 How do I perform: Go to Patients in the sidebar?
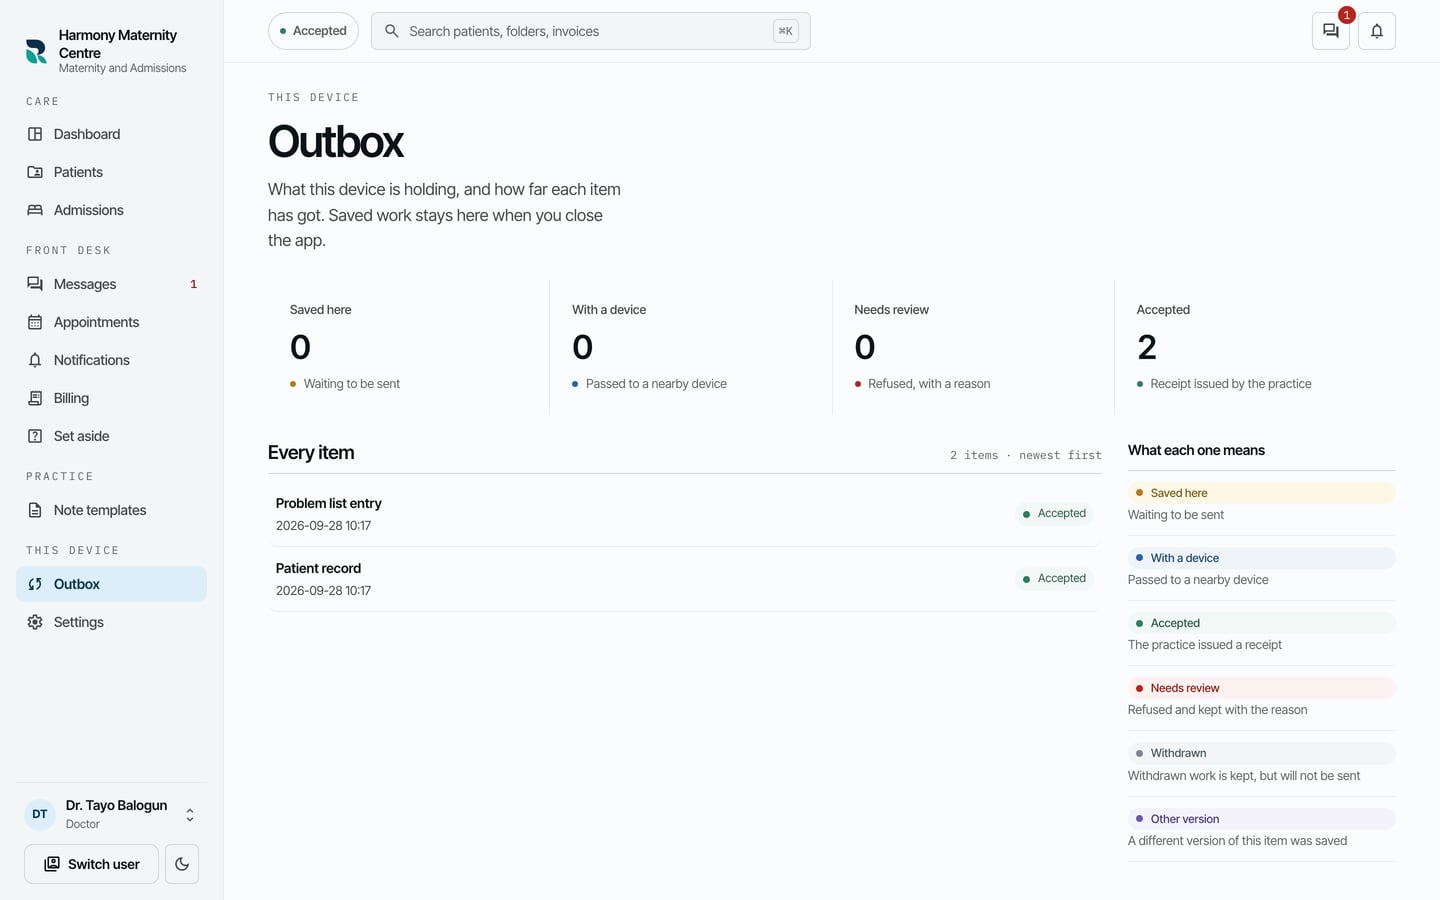pos(111,172)
